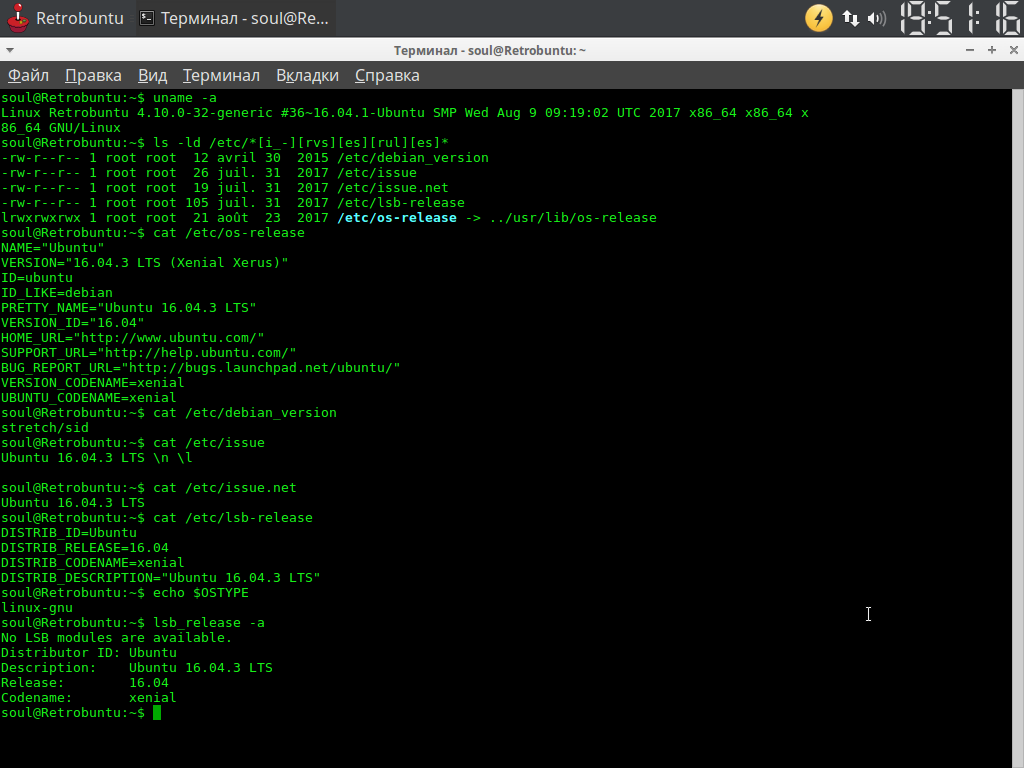Click the 'Release: 16.04' line
The height and width of the screenshot is (768, 1024).
pos(85,684)
